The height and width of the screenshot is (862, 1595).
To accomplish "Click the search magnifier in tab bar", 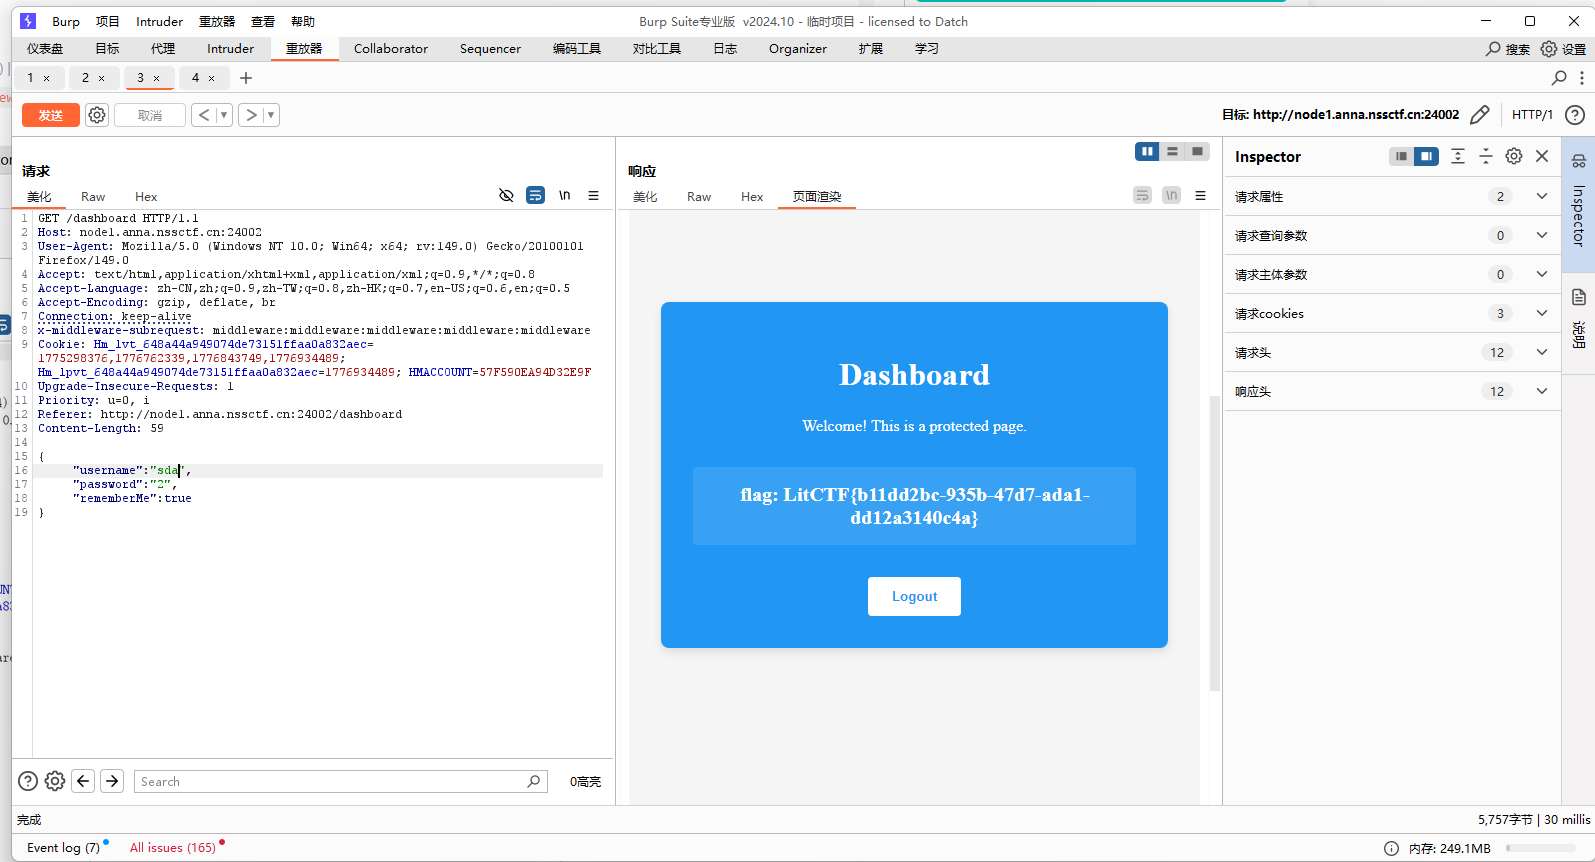I will tap(1559, 78).
